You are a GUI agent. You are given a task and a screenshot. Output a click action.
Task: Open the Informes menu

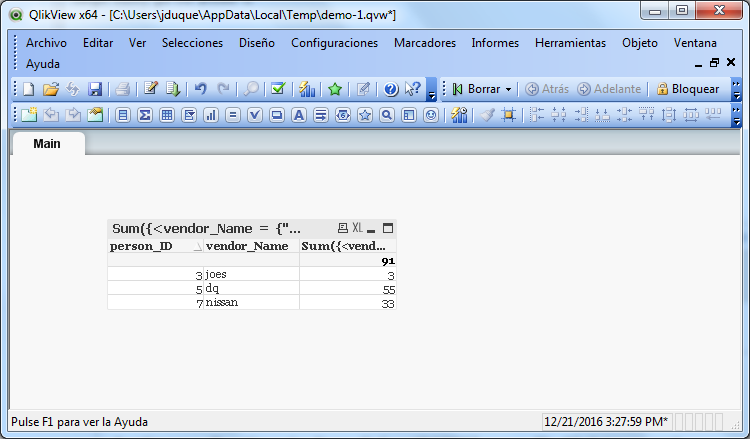tap(495, 43)
